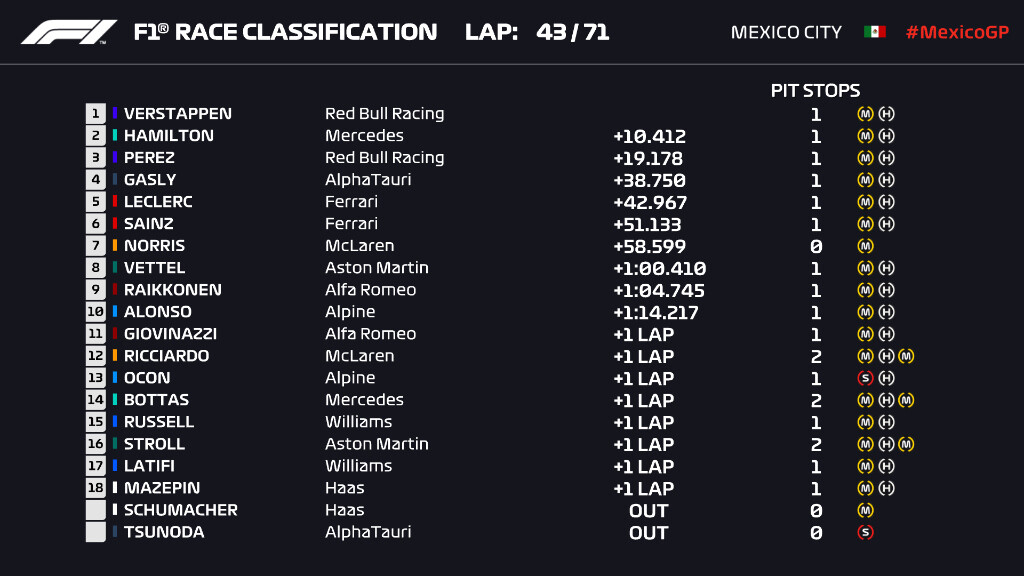The width and height of the screenshot is (1024, 576).
Task: Click the MEXICO CITY location label
Action: click(x=786, y=32)
